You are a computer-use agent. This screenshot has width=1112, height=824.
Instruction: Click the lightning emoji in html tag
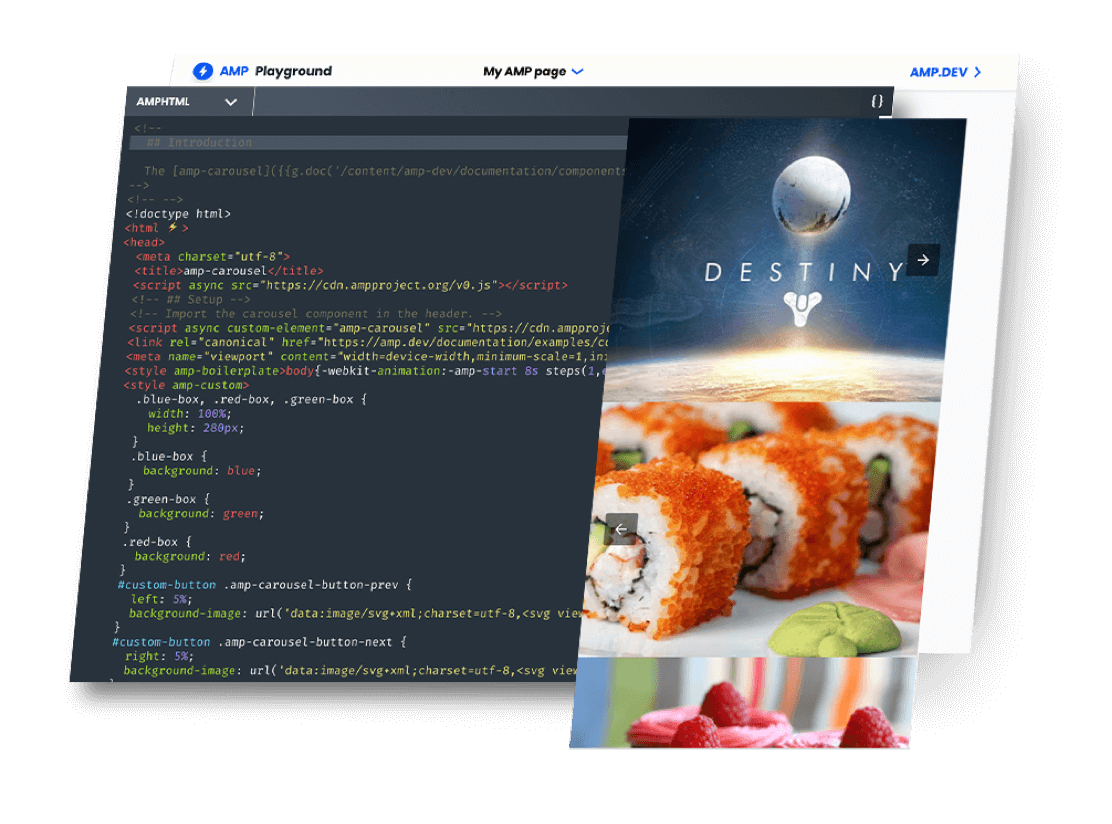(x=172, y=228)
